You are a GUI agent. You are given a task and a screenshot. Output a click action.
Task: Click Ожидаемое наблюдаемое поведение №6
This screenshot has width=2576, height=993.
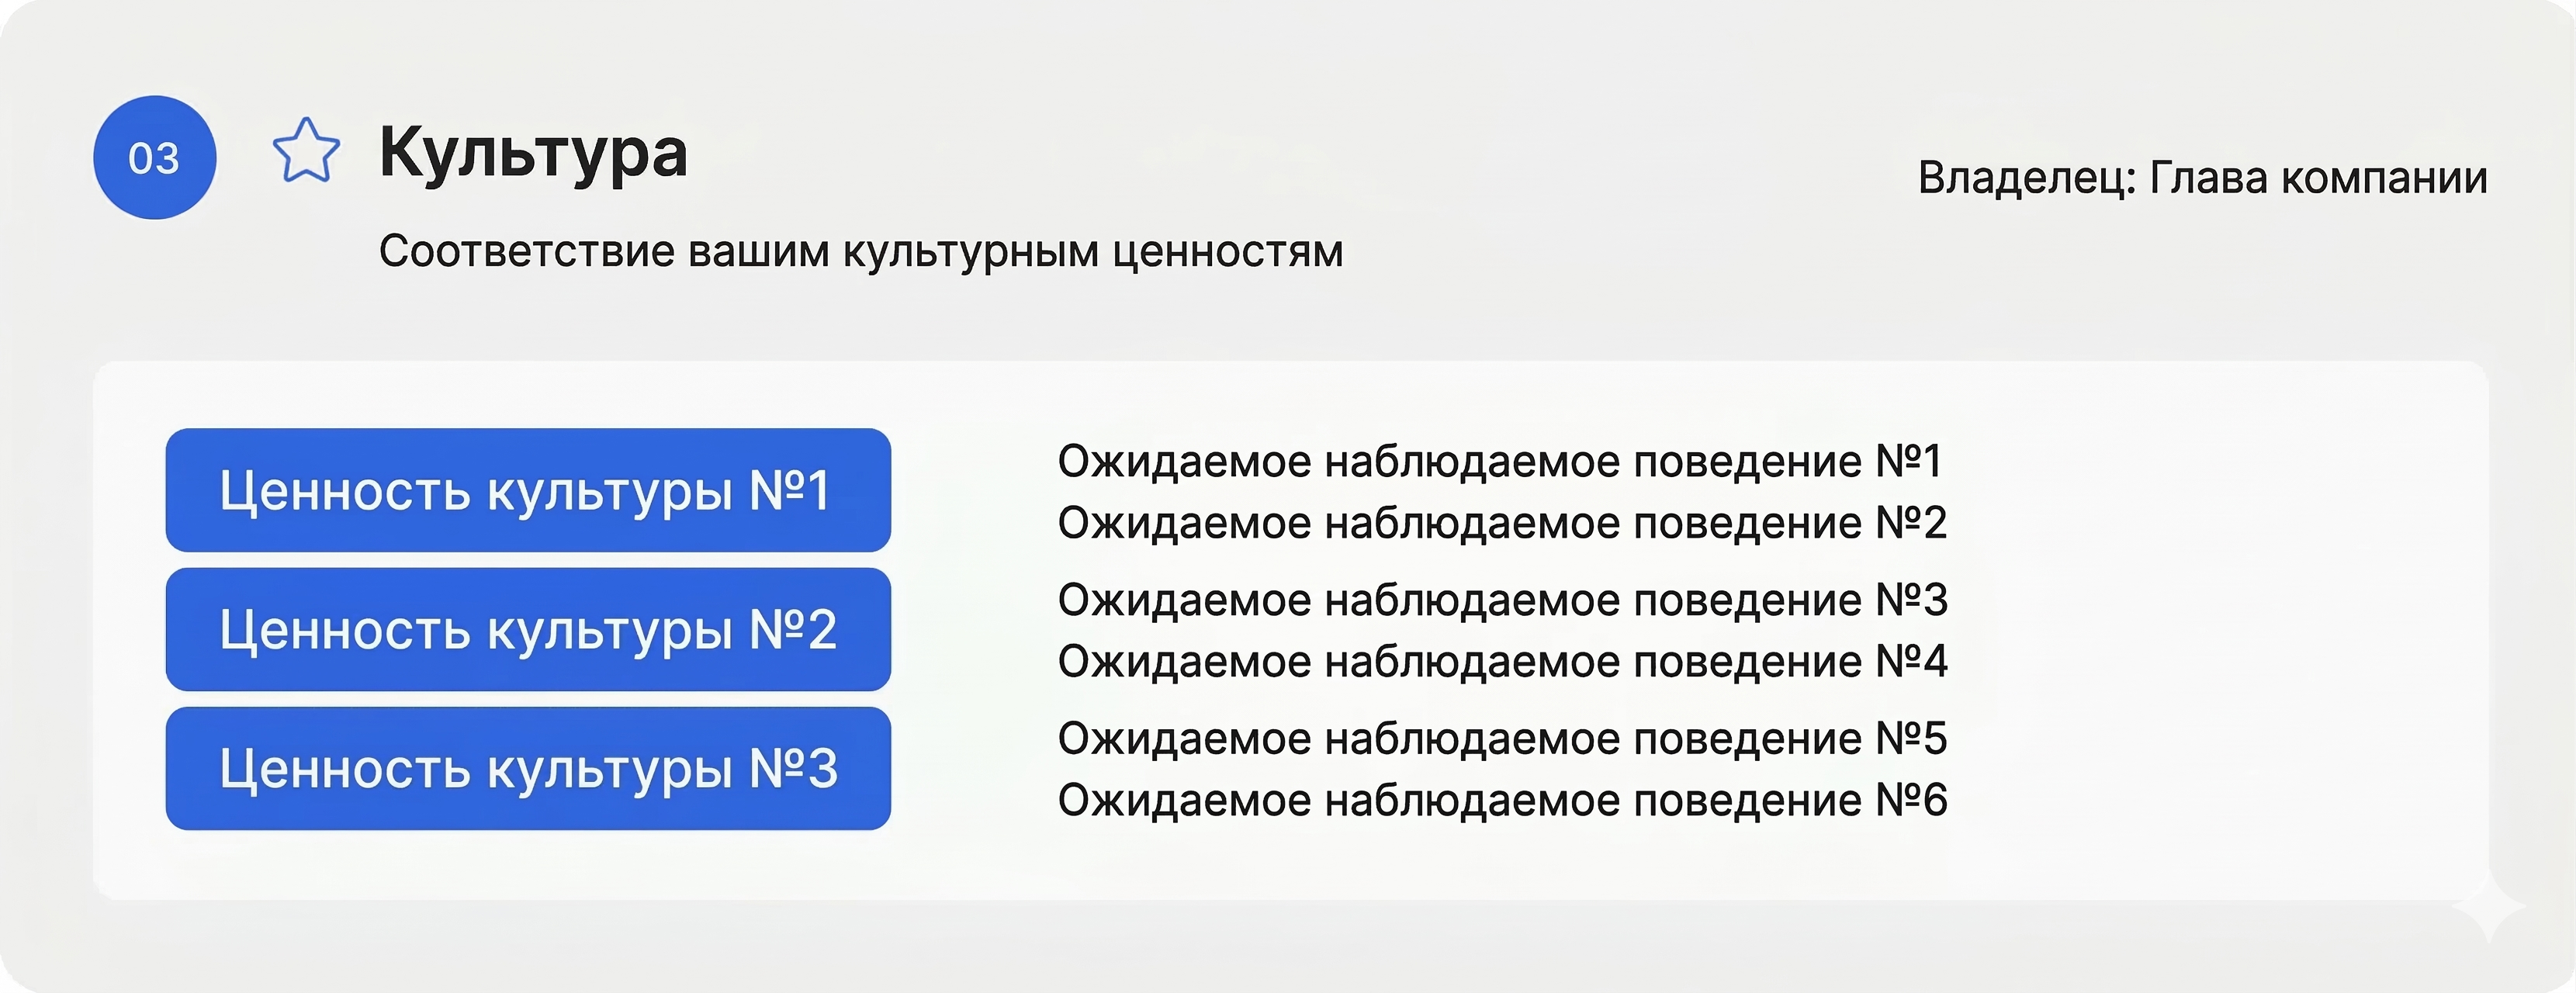[1502, 800]
